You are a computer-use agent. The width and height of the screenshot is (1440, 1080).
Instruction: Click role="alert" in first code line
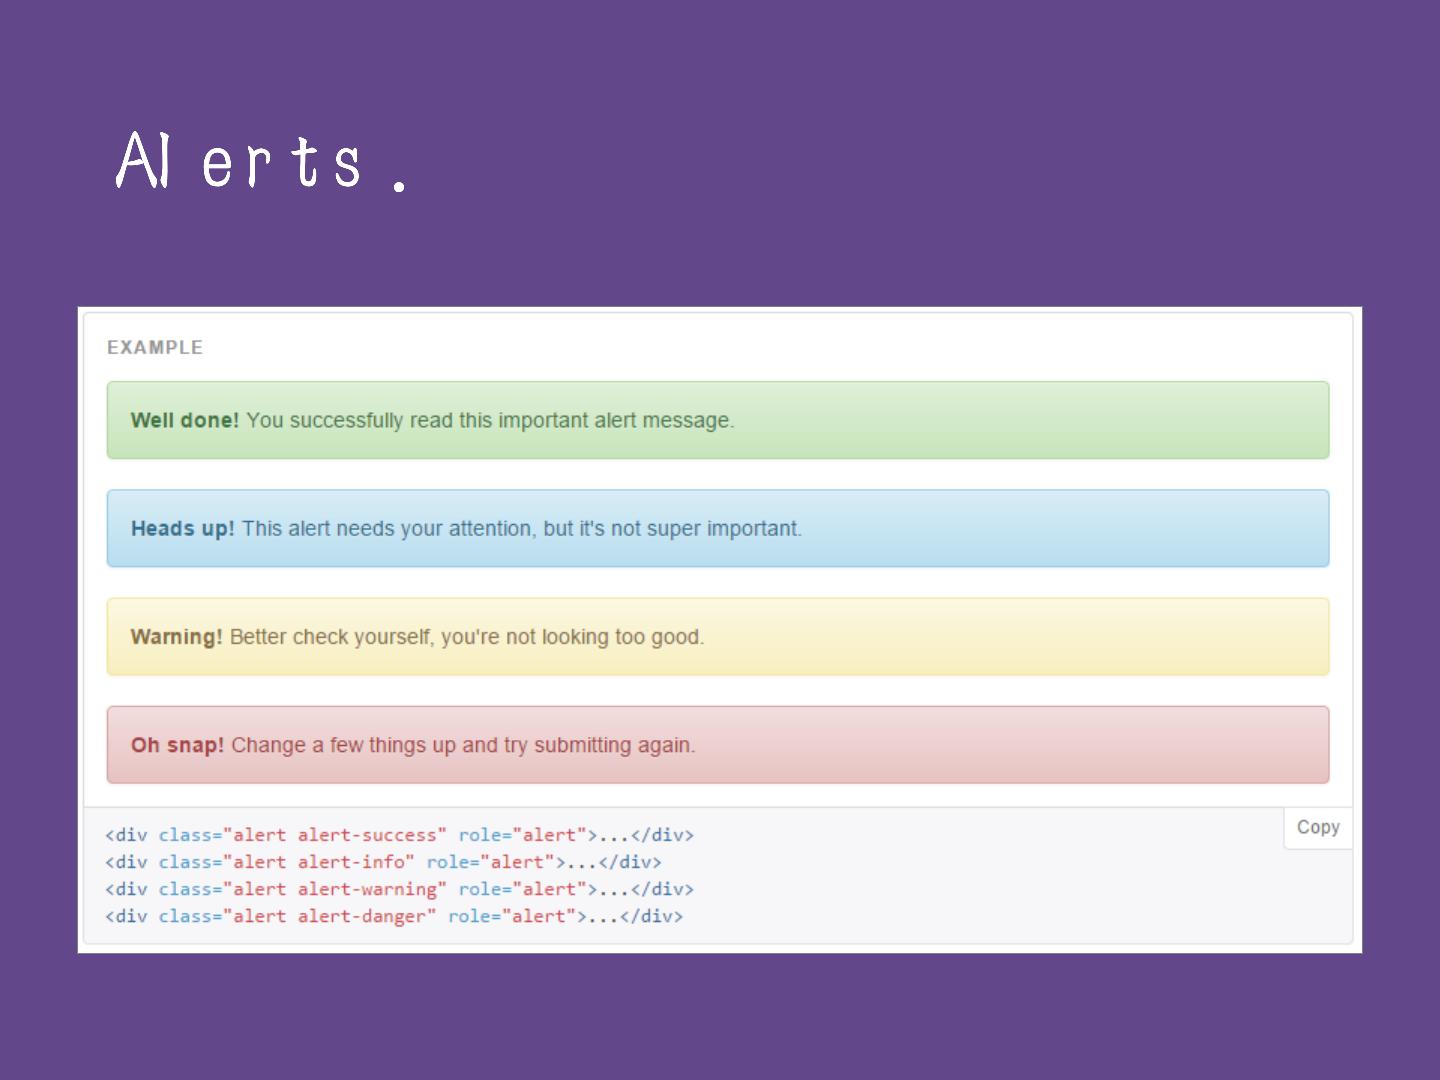point(522,835)
